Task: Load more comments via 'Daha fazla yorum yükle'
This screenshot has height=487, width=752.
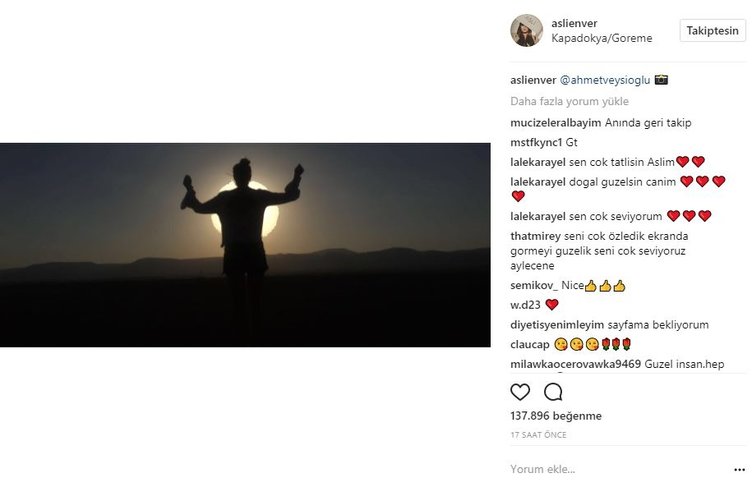Action: point(570,101)
